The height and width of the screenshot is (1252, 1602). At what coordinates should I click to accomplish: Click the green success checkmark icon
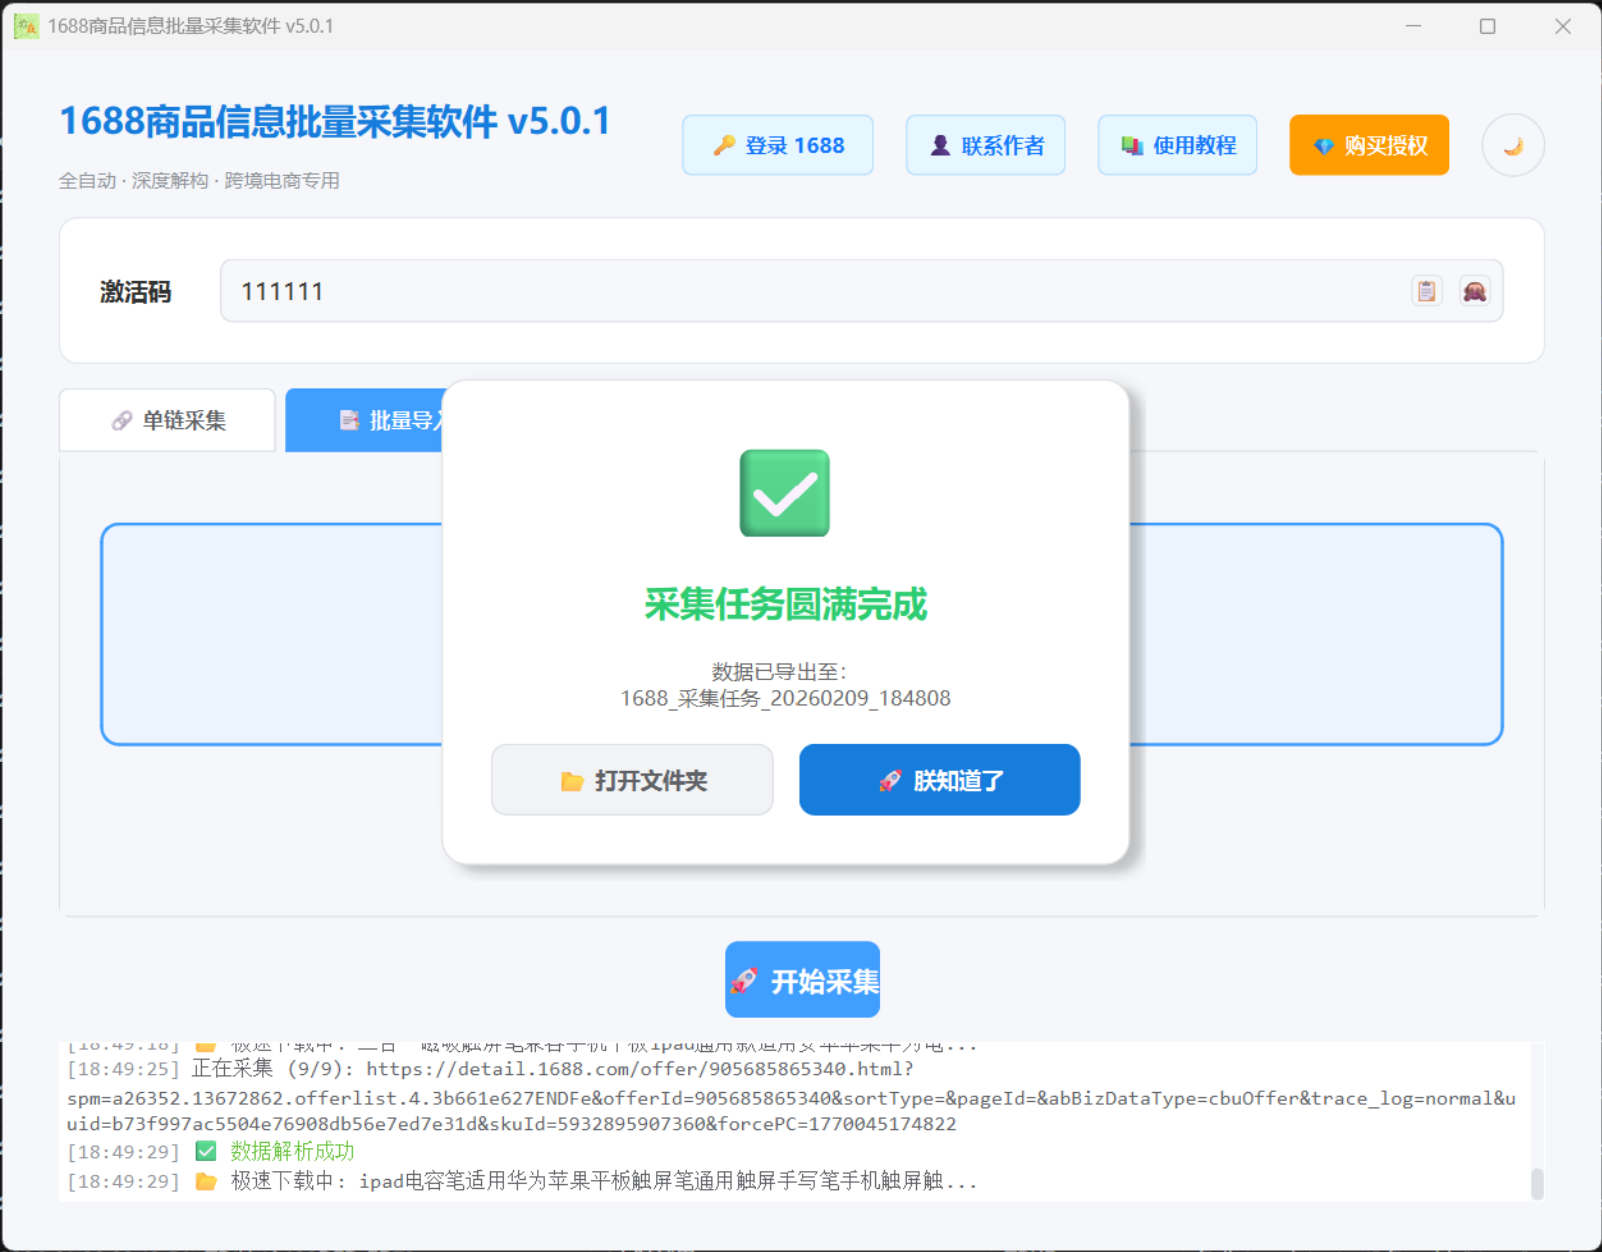point(784,494)
